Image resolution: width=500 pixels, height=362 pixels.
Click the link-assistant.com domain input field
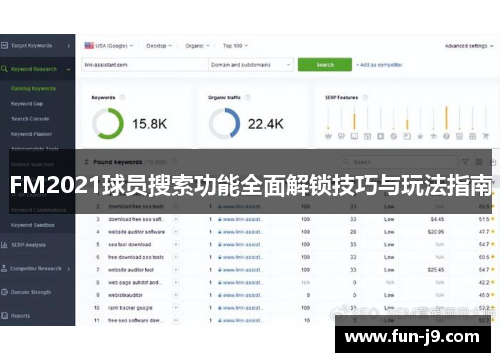145,65
